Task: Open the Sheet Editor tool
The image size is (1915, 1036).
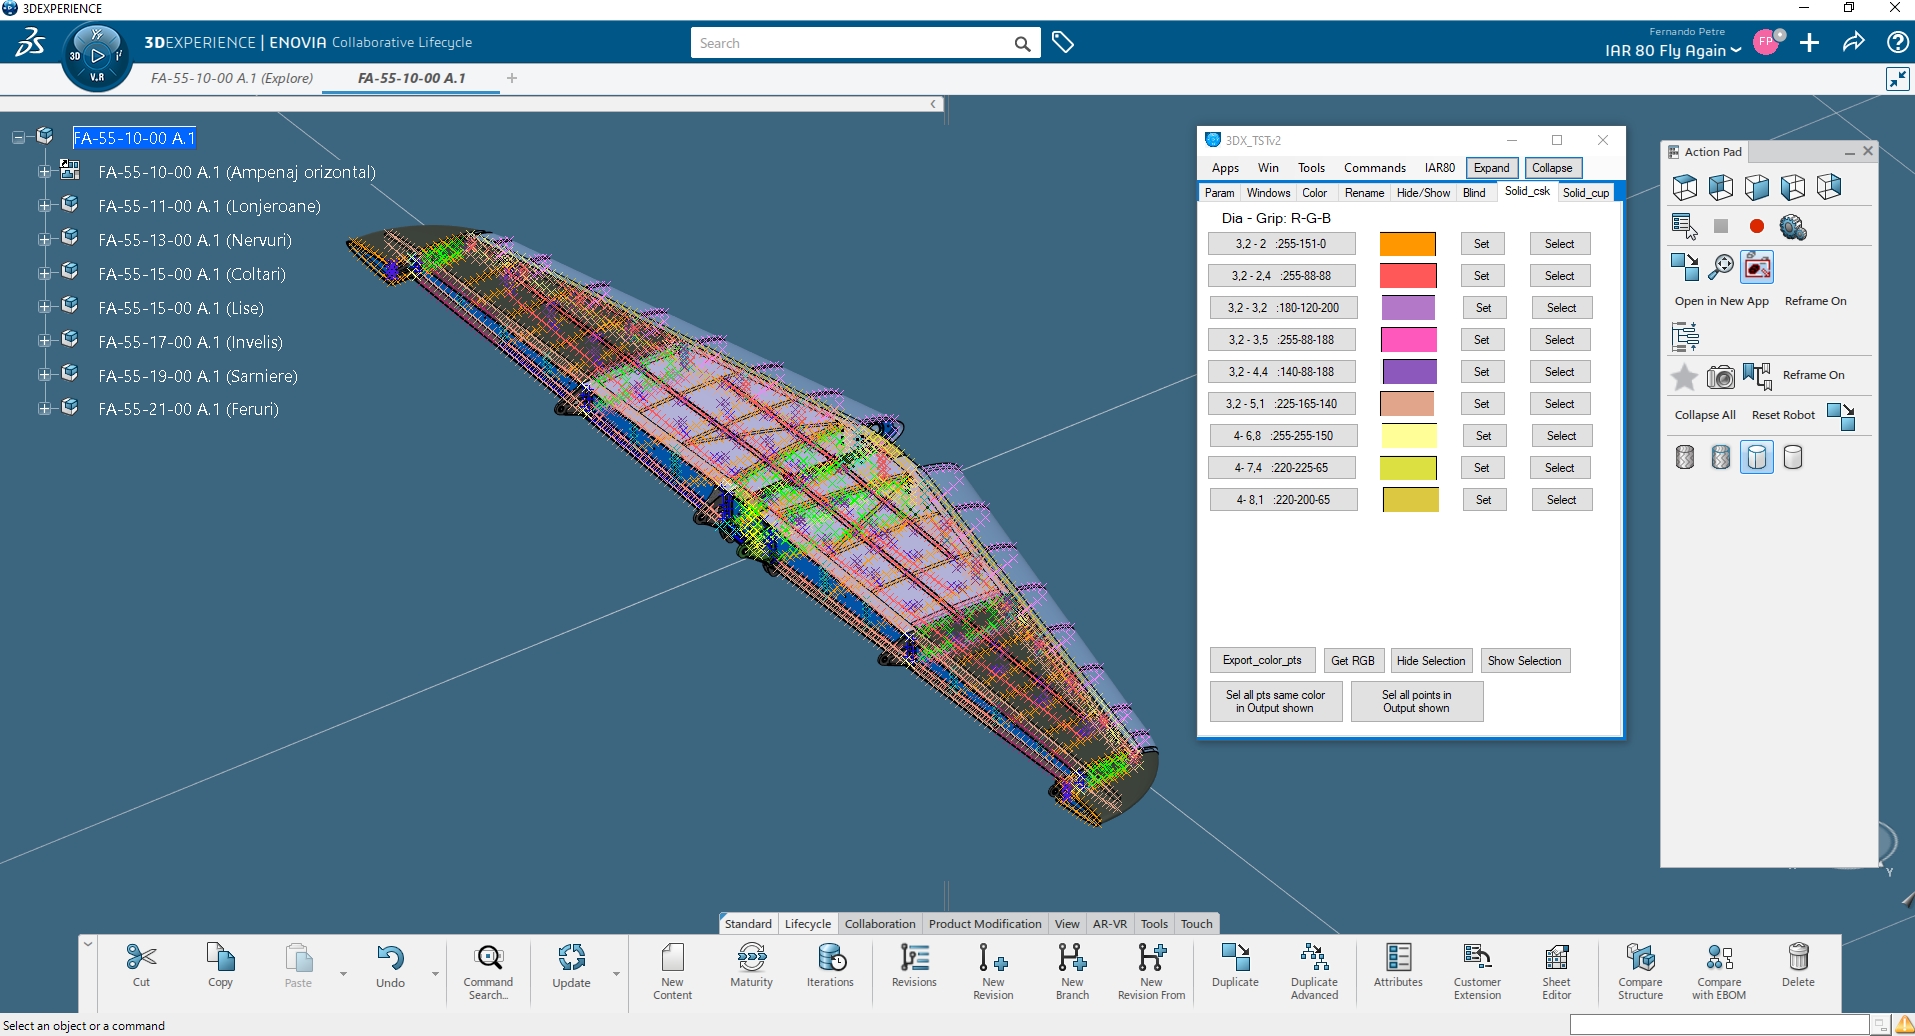Action: 1556,958
